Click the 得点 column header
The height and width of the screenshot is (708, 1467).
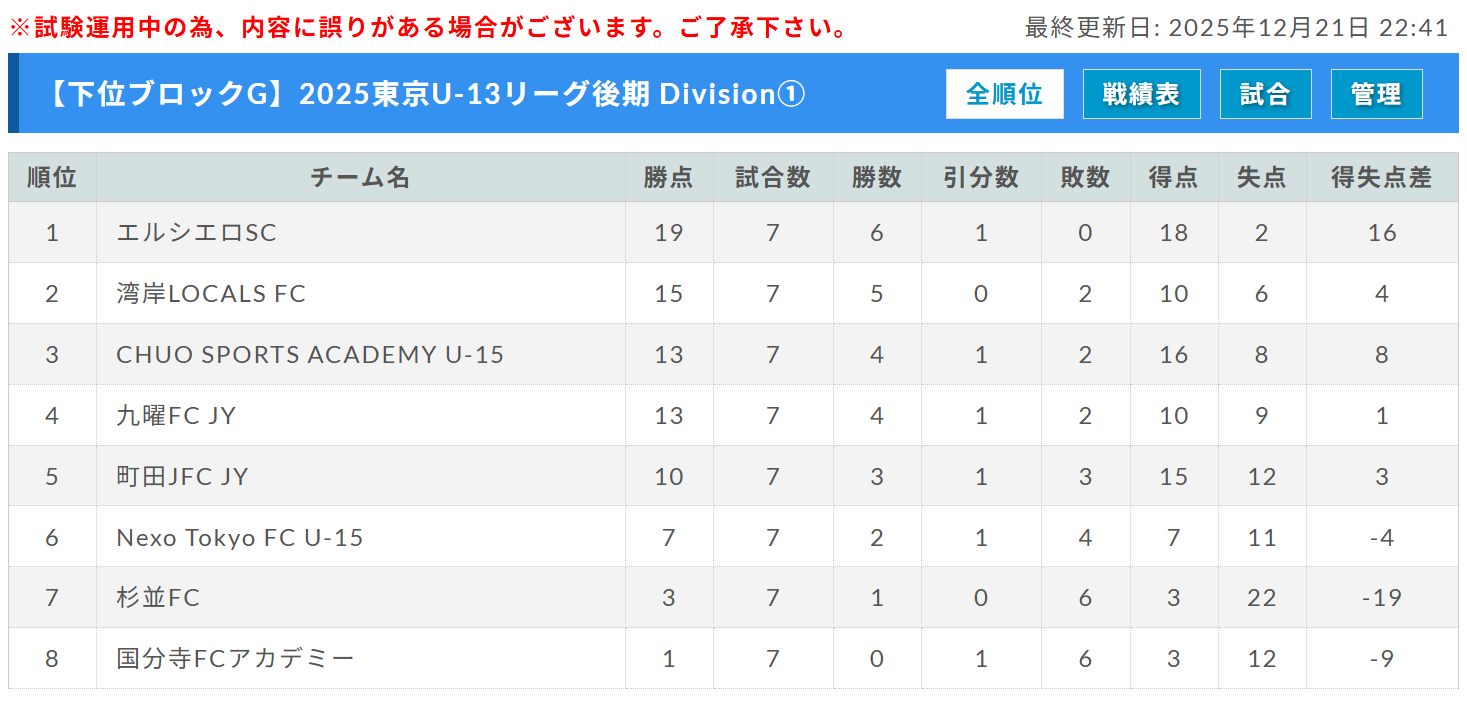click(x=1173, y=178)
